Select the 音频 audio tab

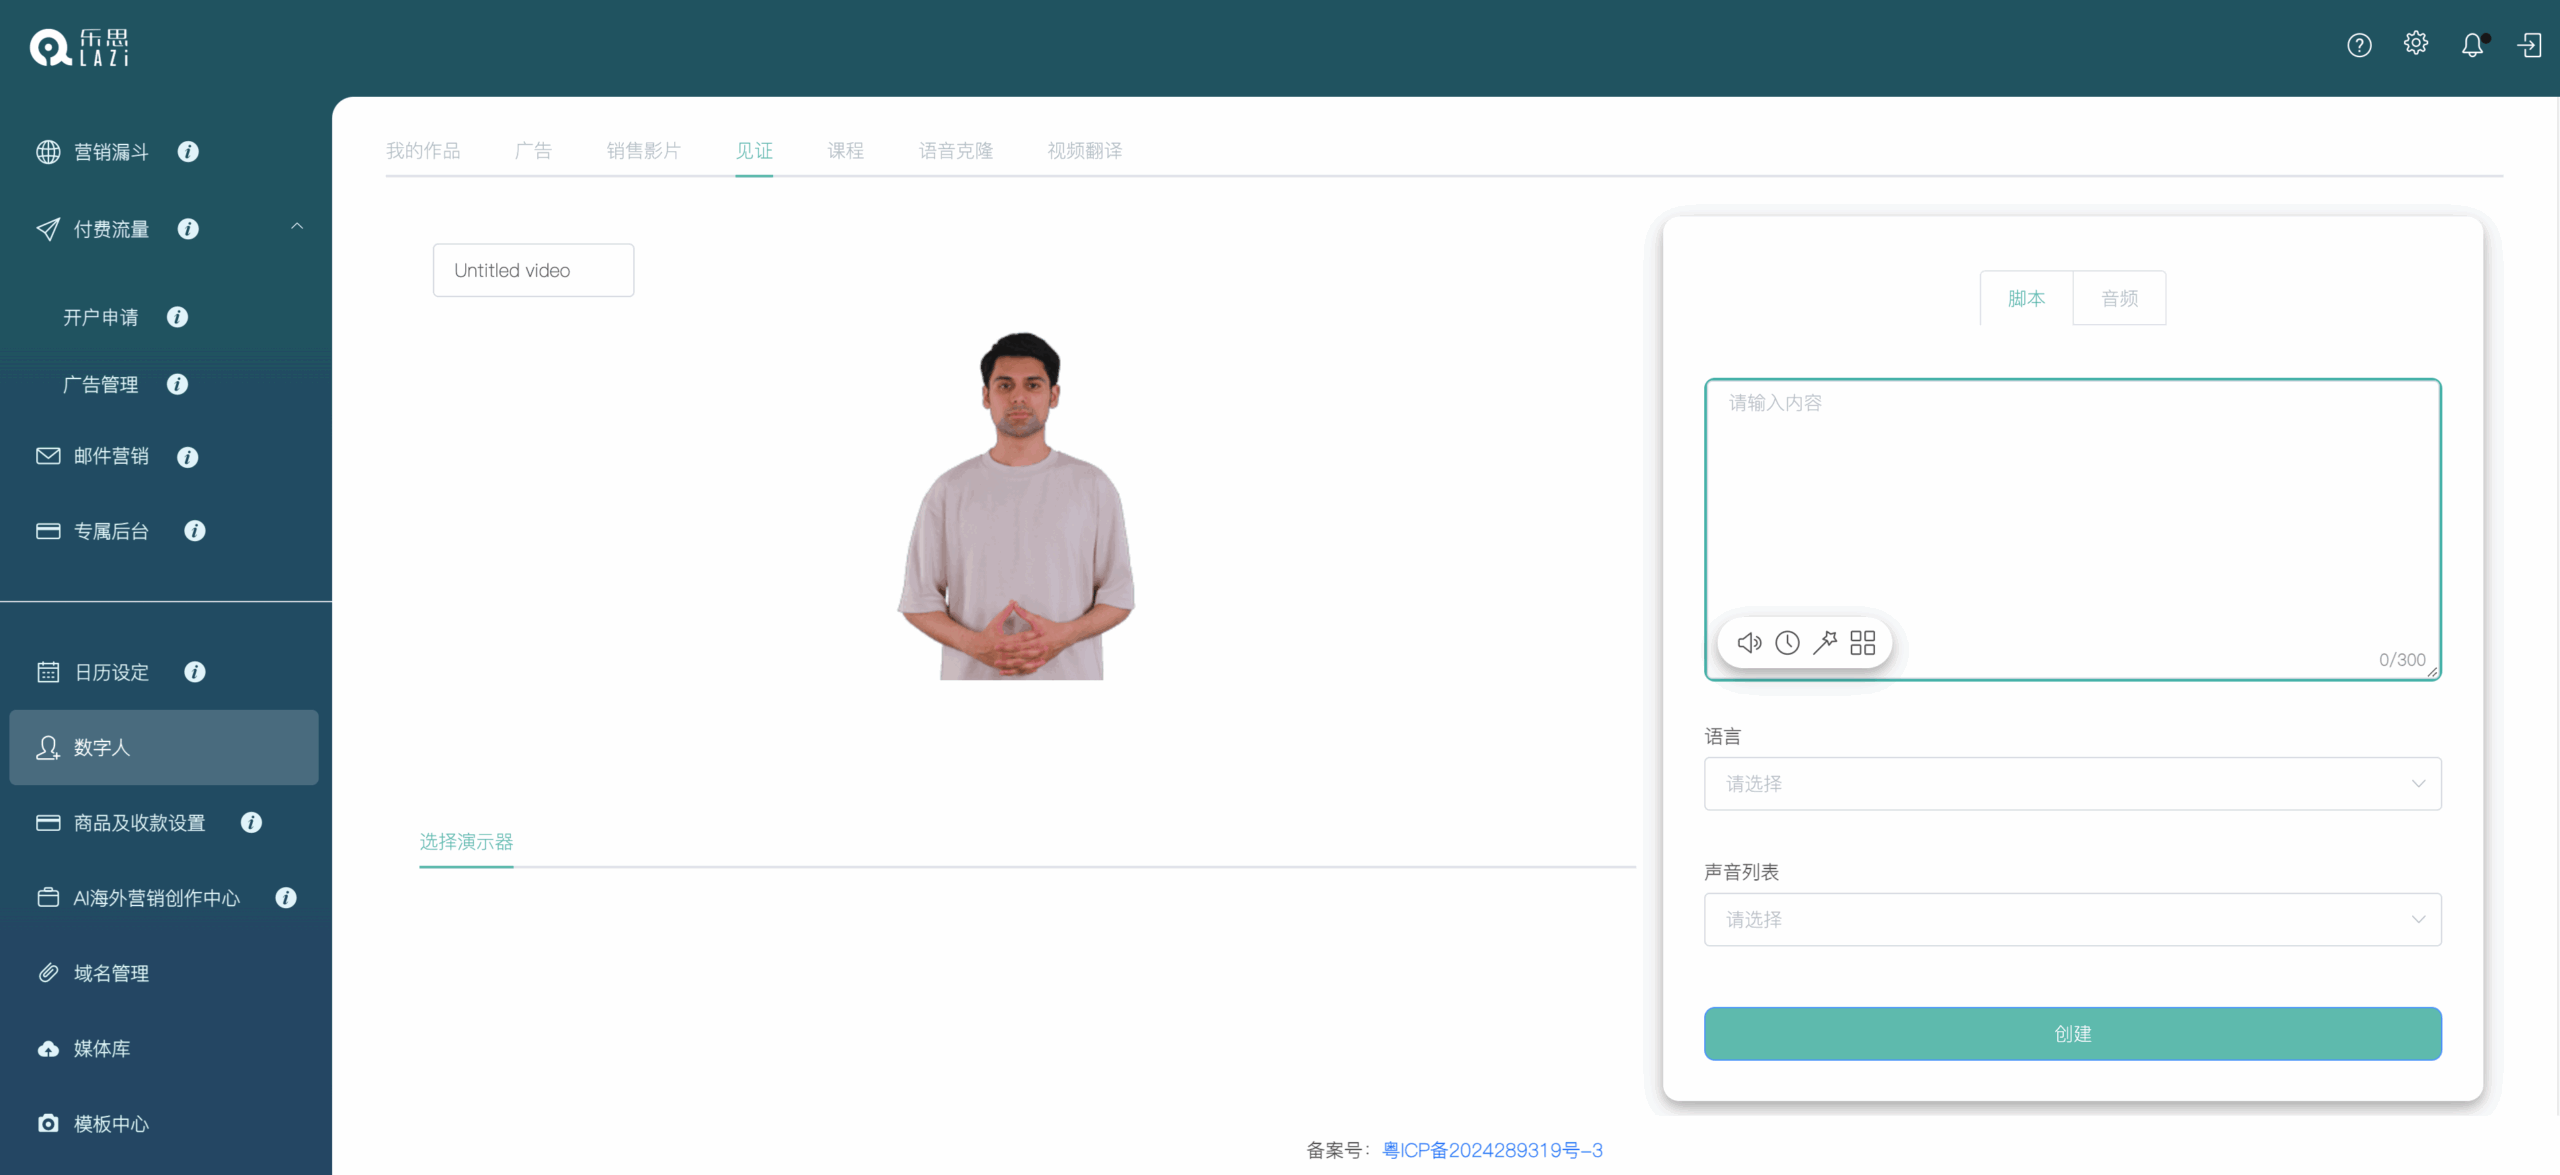tap(2119, 298)
